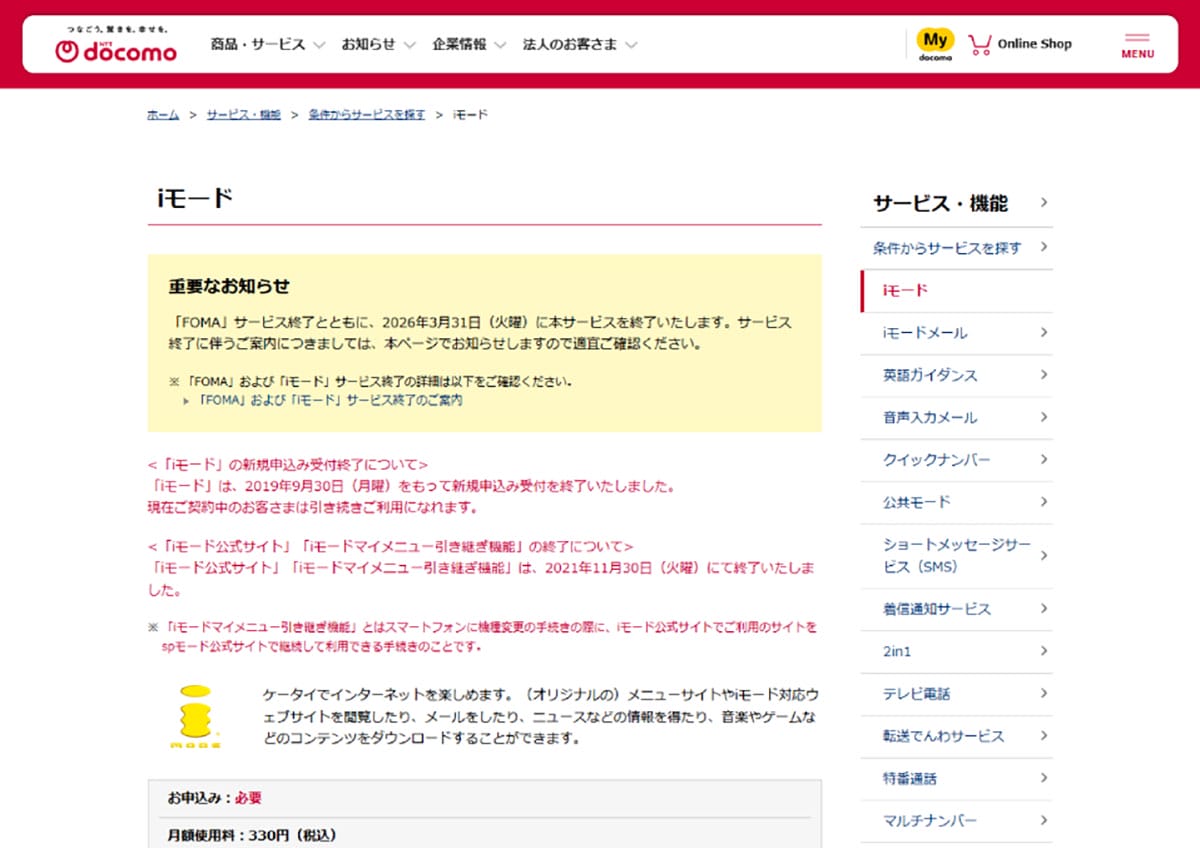Screen dimensions: 1200x848
Task: Click the chevron on ショートメッセージサービス（SMS）
Action: pos(1042,554)
